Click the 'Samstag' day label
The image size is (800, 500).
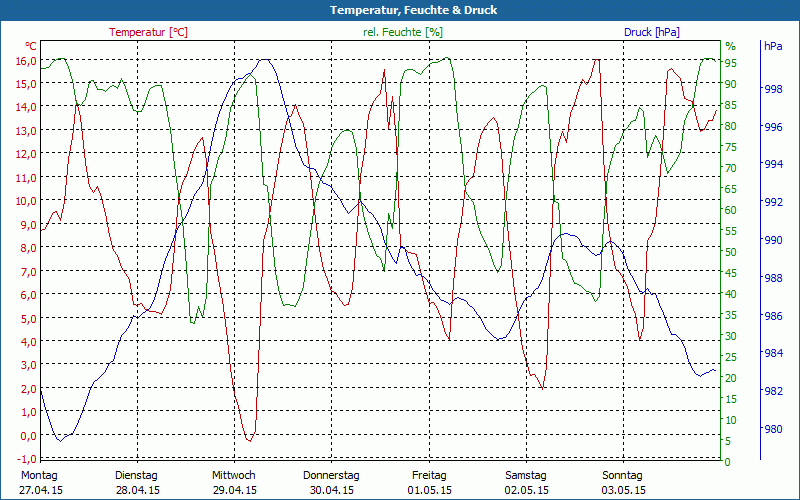(x=526, y=475)
